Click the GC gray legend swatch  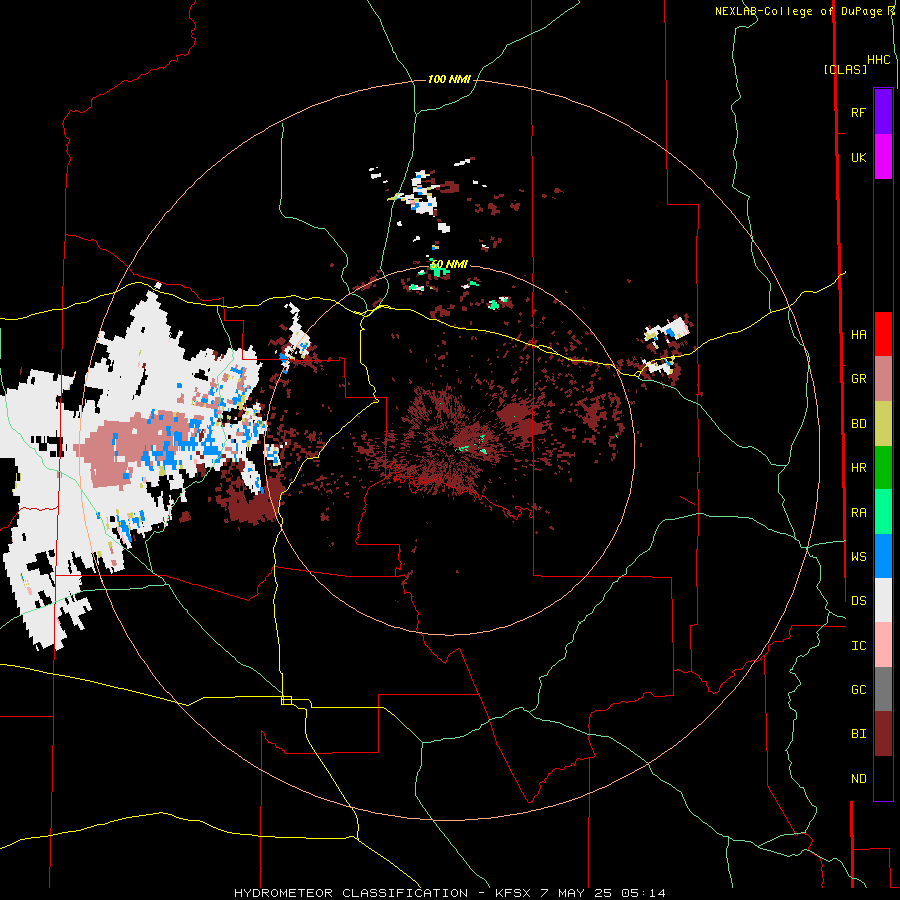[x=883, y=689]
